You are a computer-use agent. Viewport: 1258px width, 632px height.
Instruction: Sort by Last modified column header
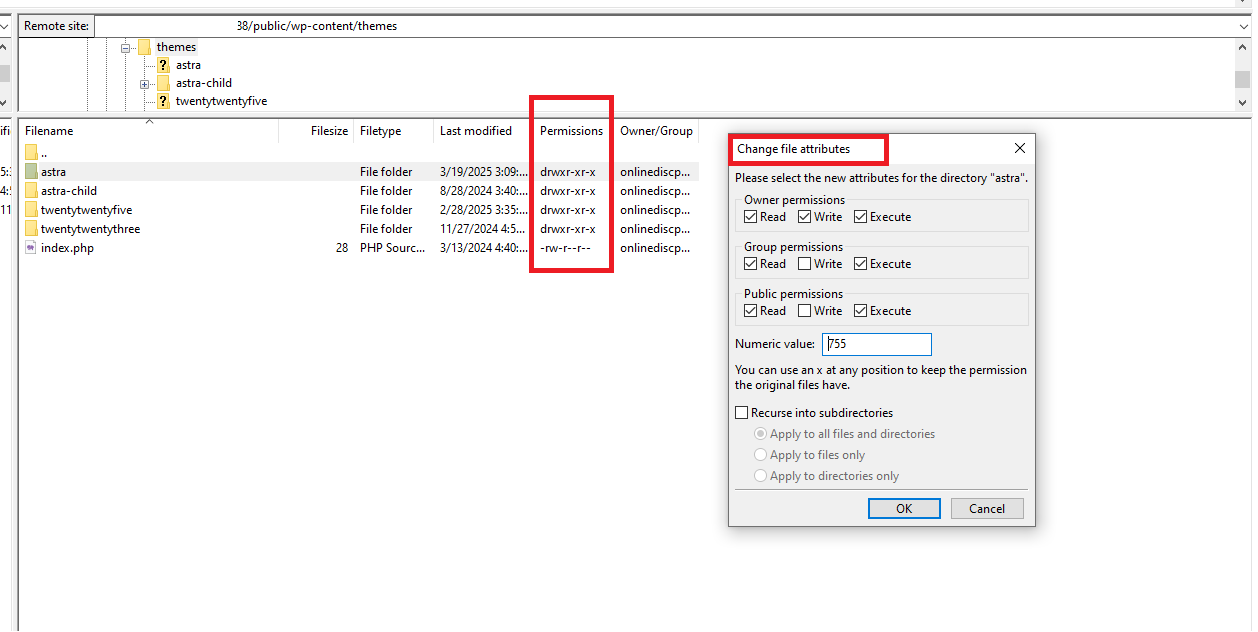[x=476, y=131]
